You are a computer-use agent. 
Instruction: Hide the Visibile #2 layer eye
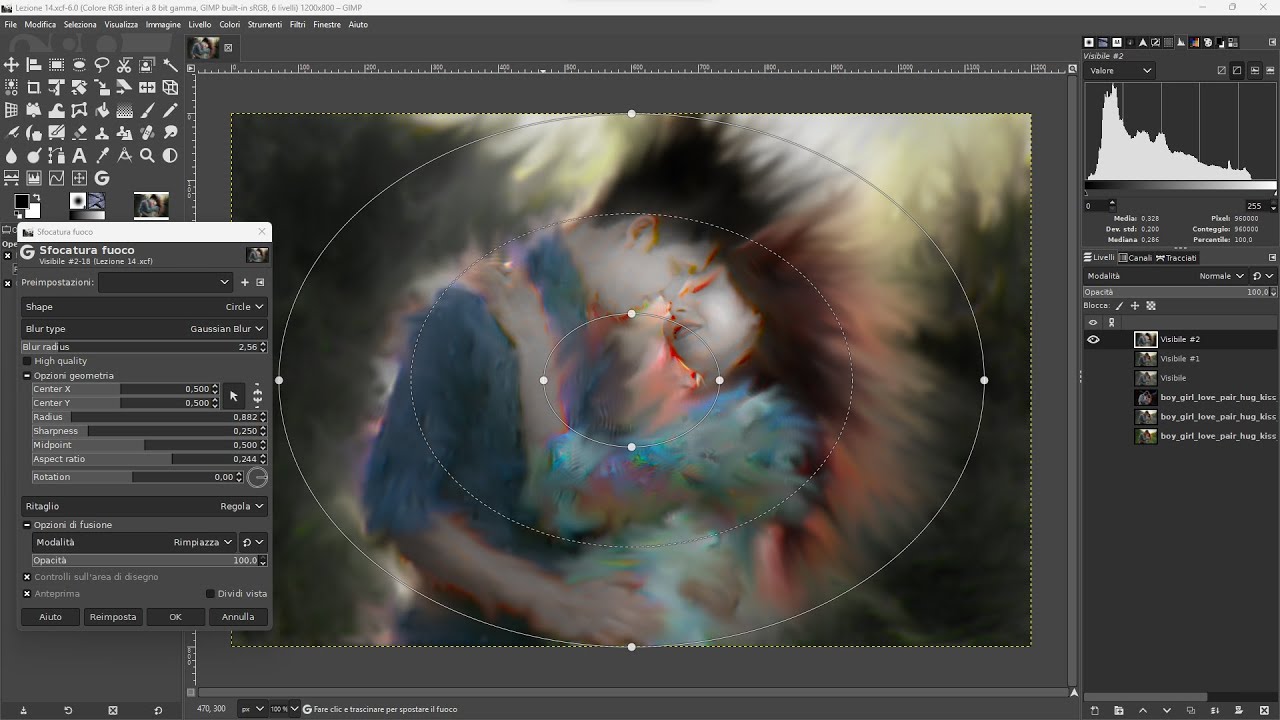tap(1093, 339)
